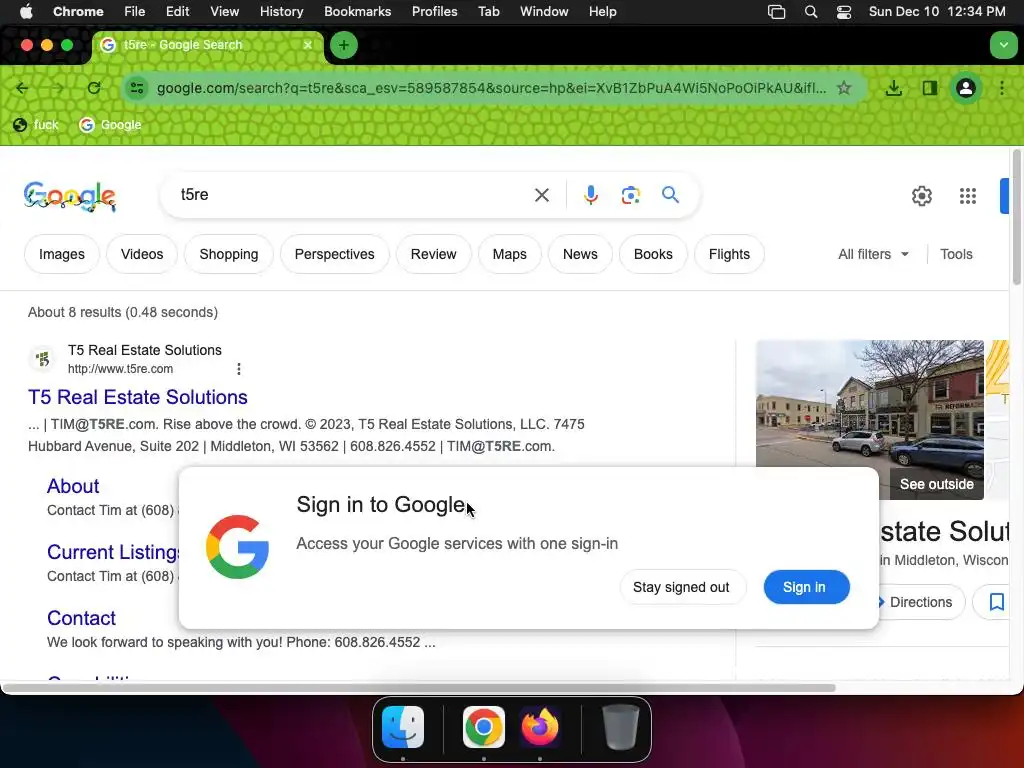Switch to Maps results
The width and height of the screenshot is (1024, 768).
(x=509, y=254)
